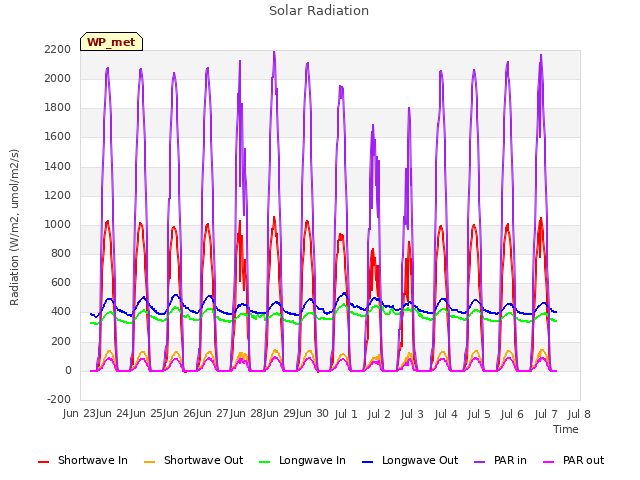Click the Jul 8 x-axis label
The height and width of the screenshot is (480, 640).
tap(579, 414)
